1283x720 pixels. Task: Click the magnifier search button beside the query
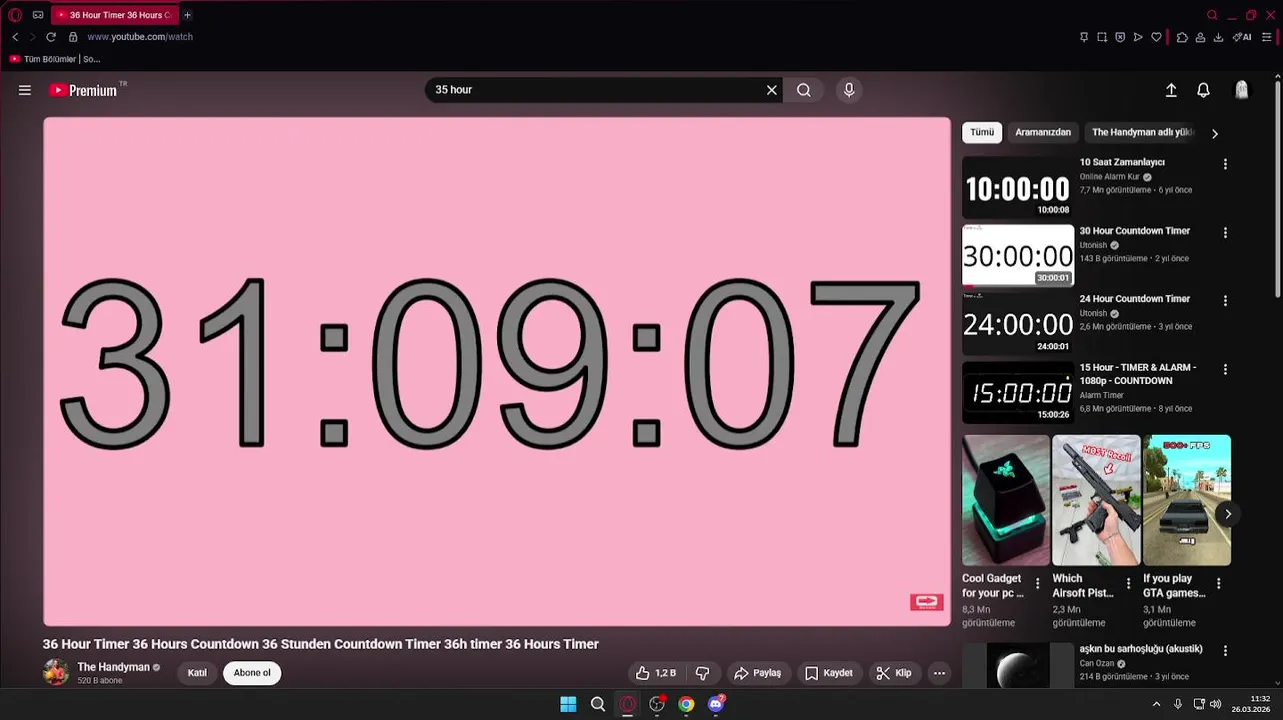pyautogui.click(x=804, y=90)
